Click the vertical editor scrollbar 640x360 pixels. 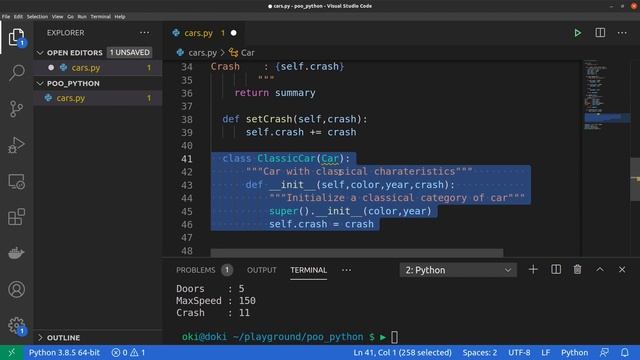[x=635, y=179]
